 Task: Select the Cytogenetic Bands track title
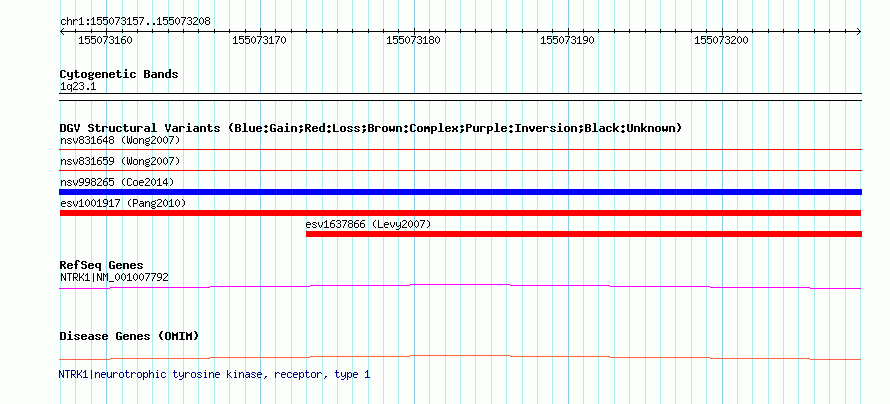coord(119,74)
